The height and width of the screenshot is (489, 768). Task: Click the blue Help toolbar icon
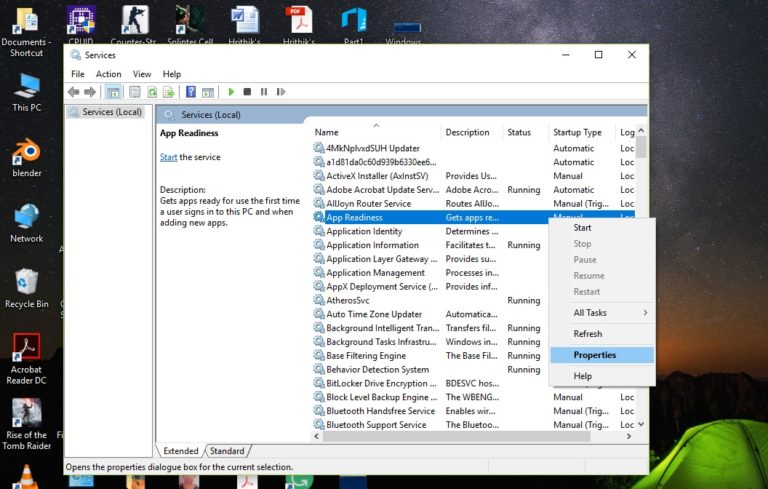(191, 92)
